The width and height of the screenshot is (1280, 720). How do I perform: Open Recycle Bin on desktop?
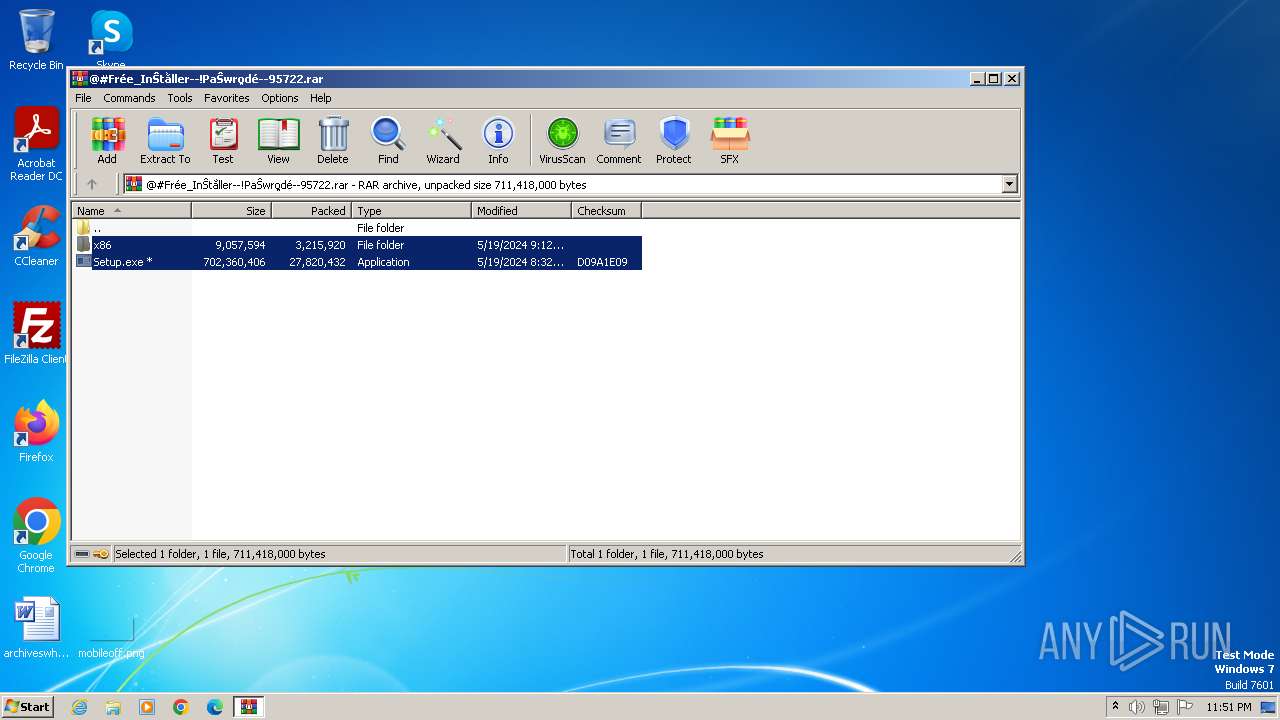[x=36, y=40]
